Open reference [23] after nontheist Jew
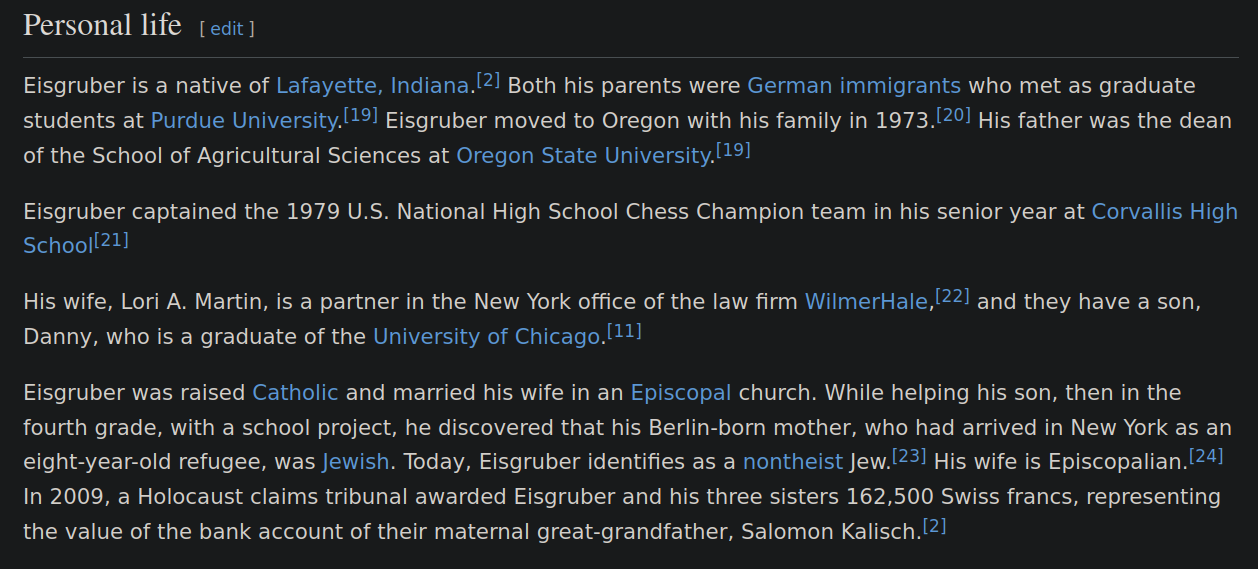The width and height of the screenshot is (1258, 569). click(x=909, y=456)
